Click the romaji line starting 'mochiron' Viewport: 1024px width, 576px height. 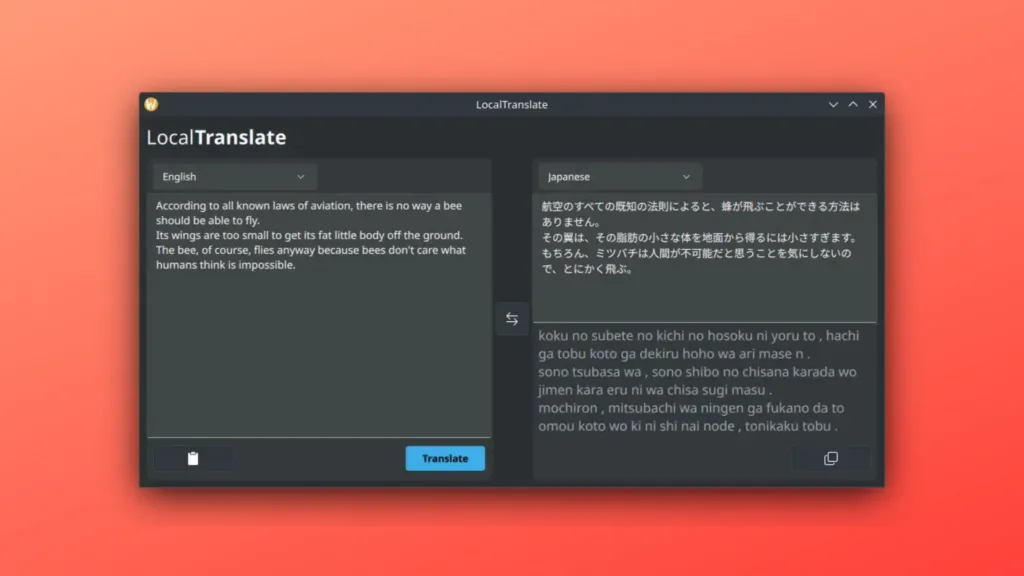(x=690, y=408)
